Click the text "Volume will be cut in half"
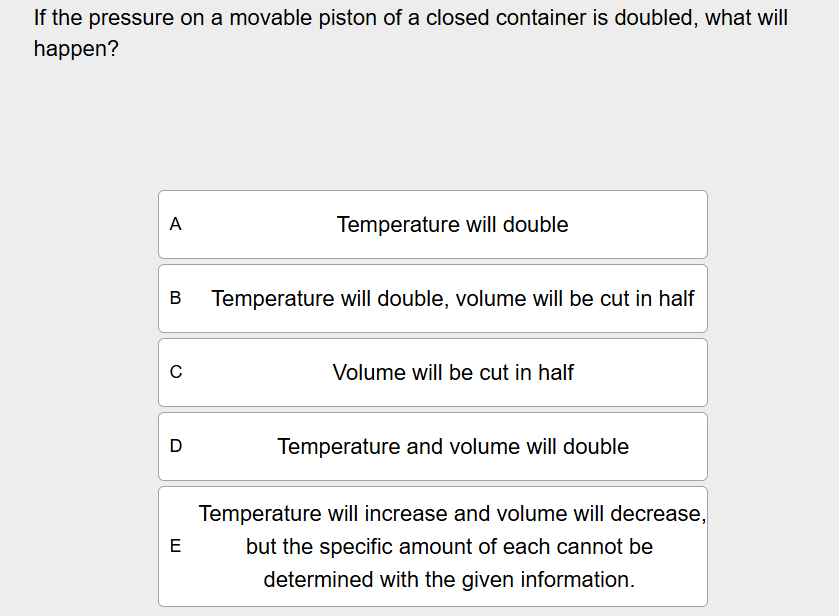 pos(453,372)
